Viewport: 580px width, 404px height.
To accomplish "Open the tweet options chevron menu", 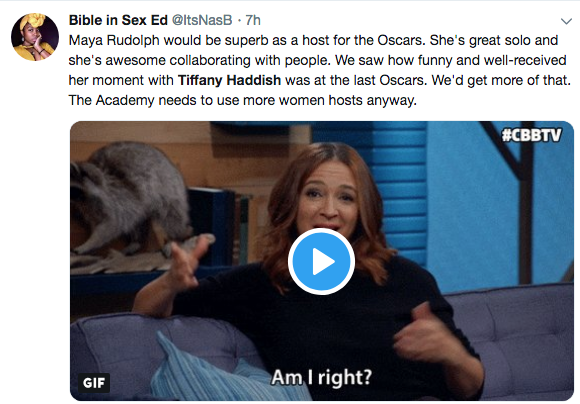I will pyautogui.click(x=566, y=21).
